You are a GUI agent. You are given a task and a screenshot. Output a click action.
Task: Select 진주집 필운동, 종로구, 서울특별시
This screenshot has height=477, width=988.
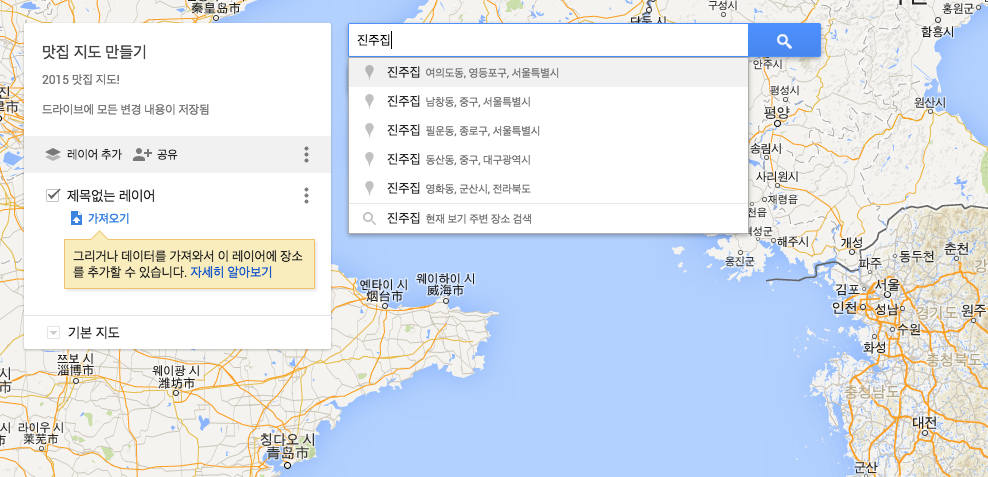tap(548, 130)
